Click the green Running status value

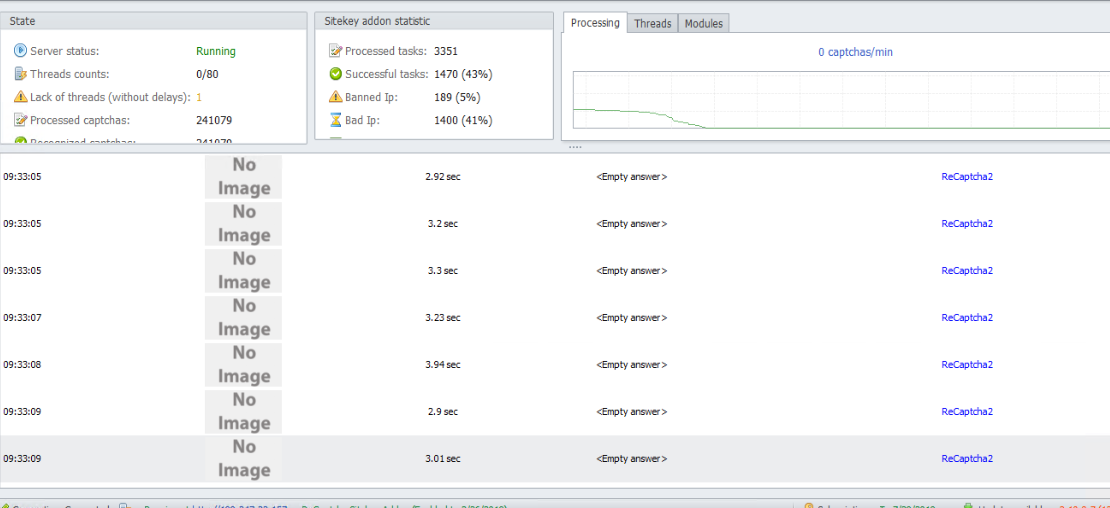click(216, 51)
